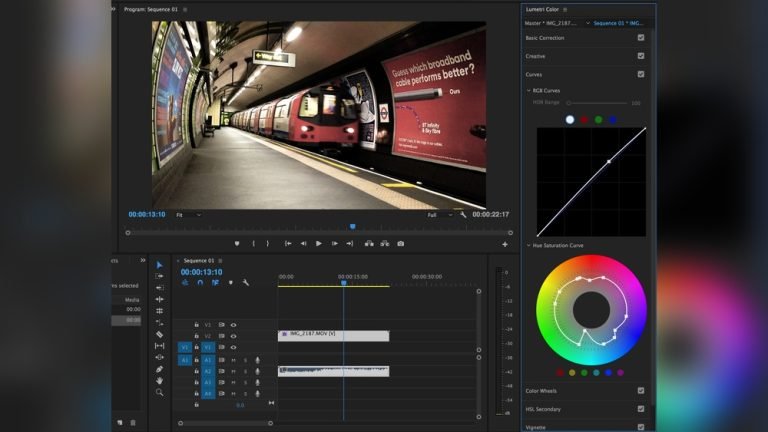
Task: Step back one frame
Action: (303, 243)
